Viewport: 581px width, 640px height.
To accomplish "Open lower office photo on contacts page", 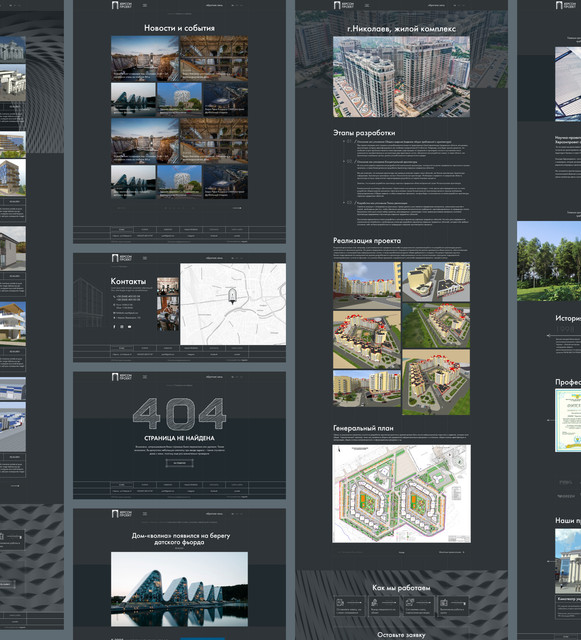I will 168,313.
